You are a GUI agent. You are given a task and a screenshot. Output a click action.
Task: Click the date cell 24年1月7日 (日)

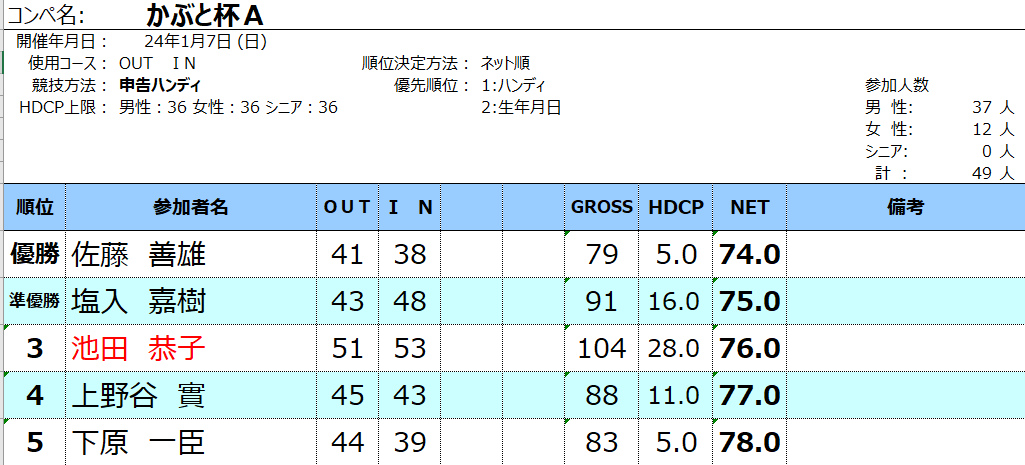pyautogui.click(x=205, y=42)
